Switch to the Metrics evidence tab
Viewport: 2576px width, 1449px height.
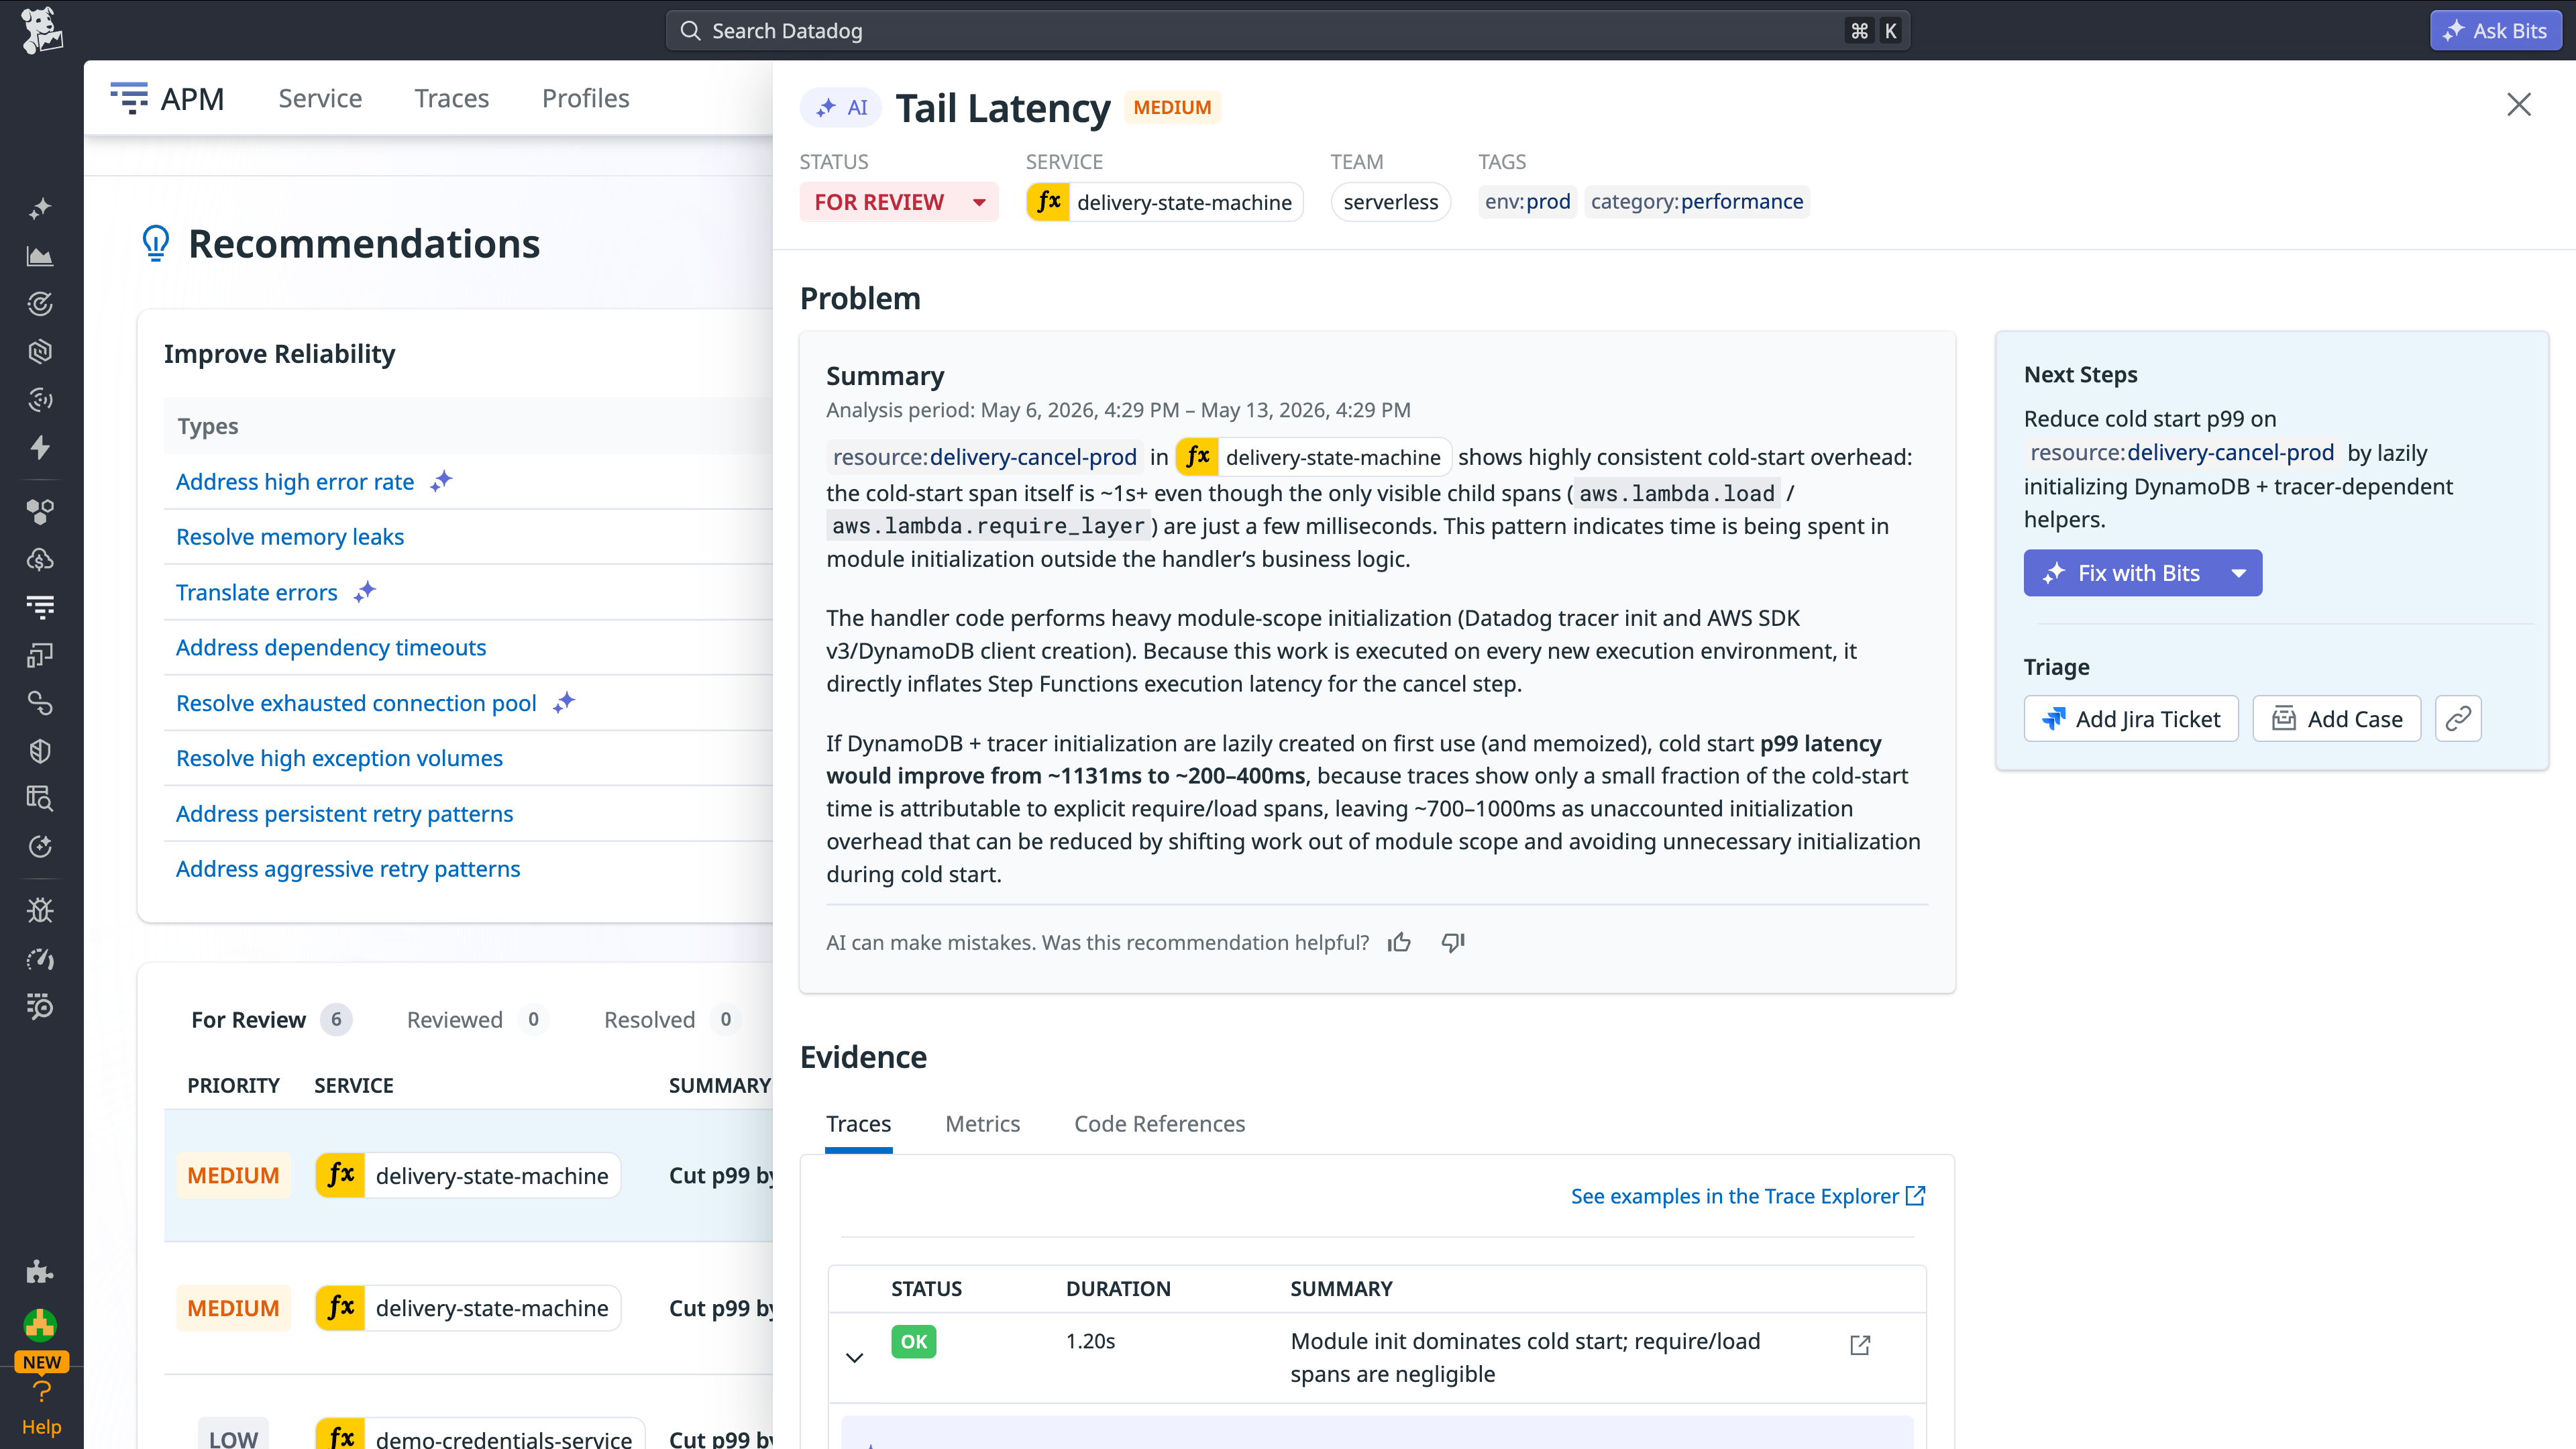point(982,1124)
